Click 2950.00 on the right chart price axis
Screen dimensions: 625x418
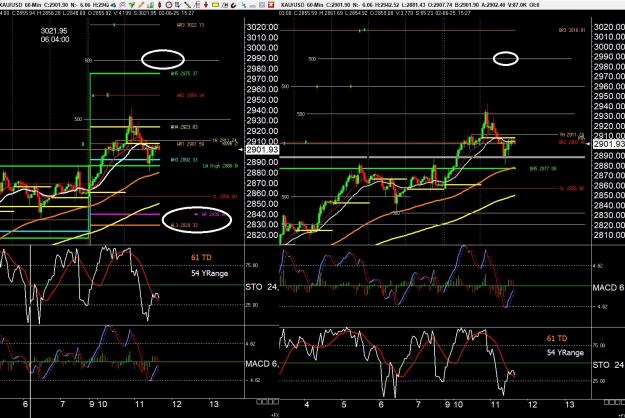click(x=609, y=96)
